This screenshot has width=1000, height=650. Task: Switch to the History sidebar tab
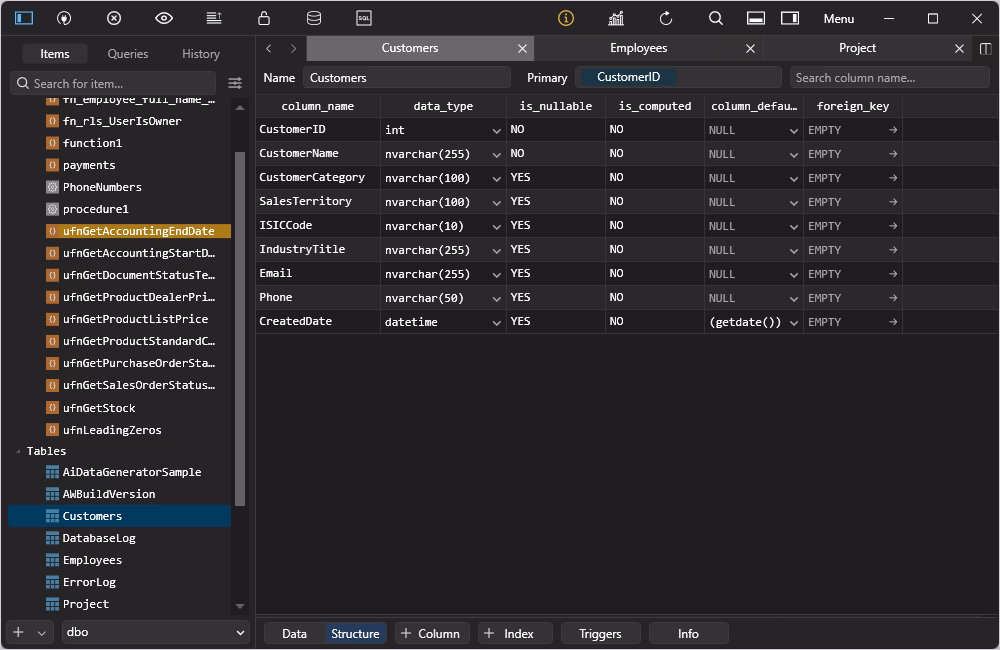pos(201,54)
